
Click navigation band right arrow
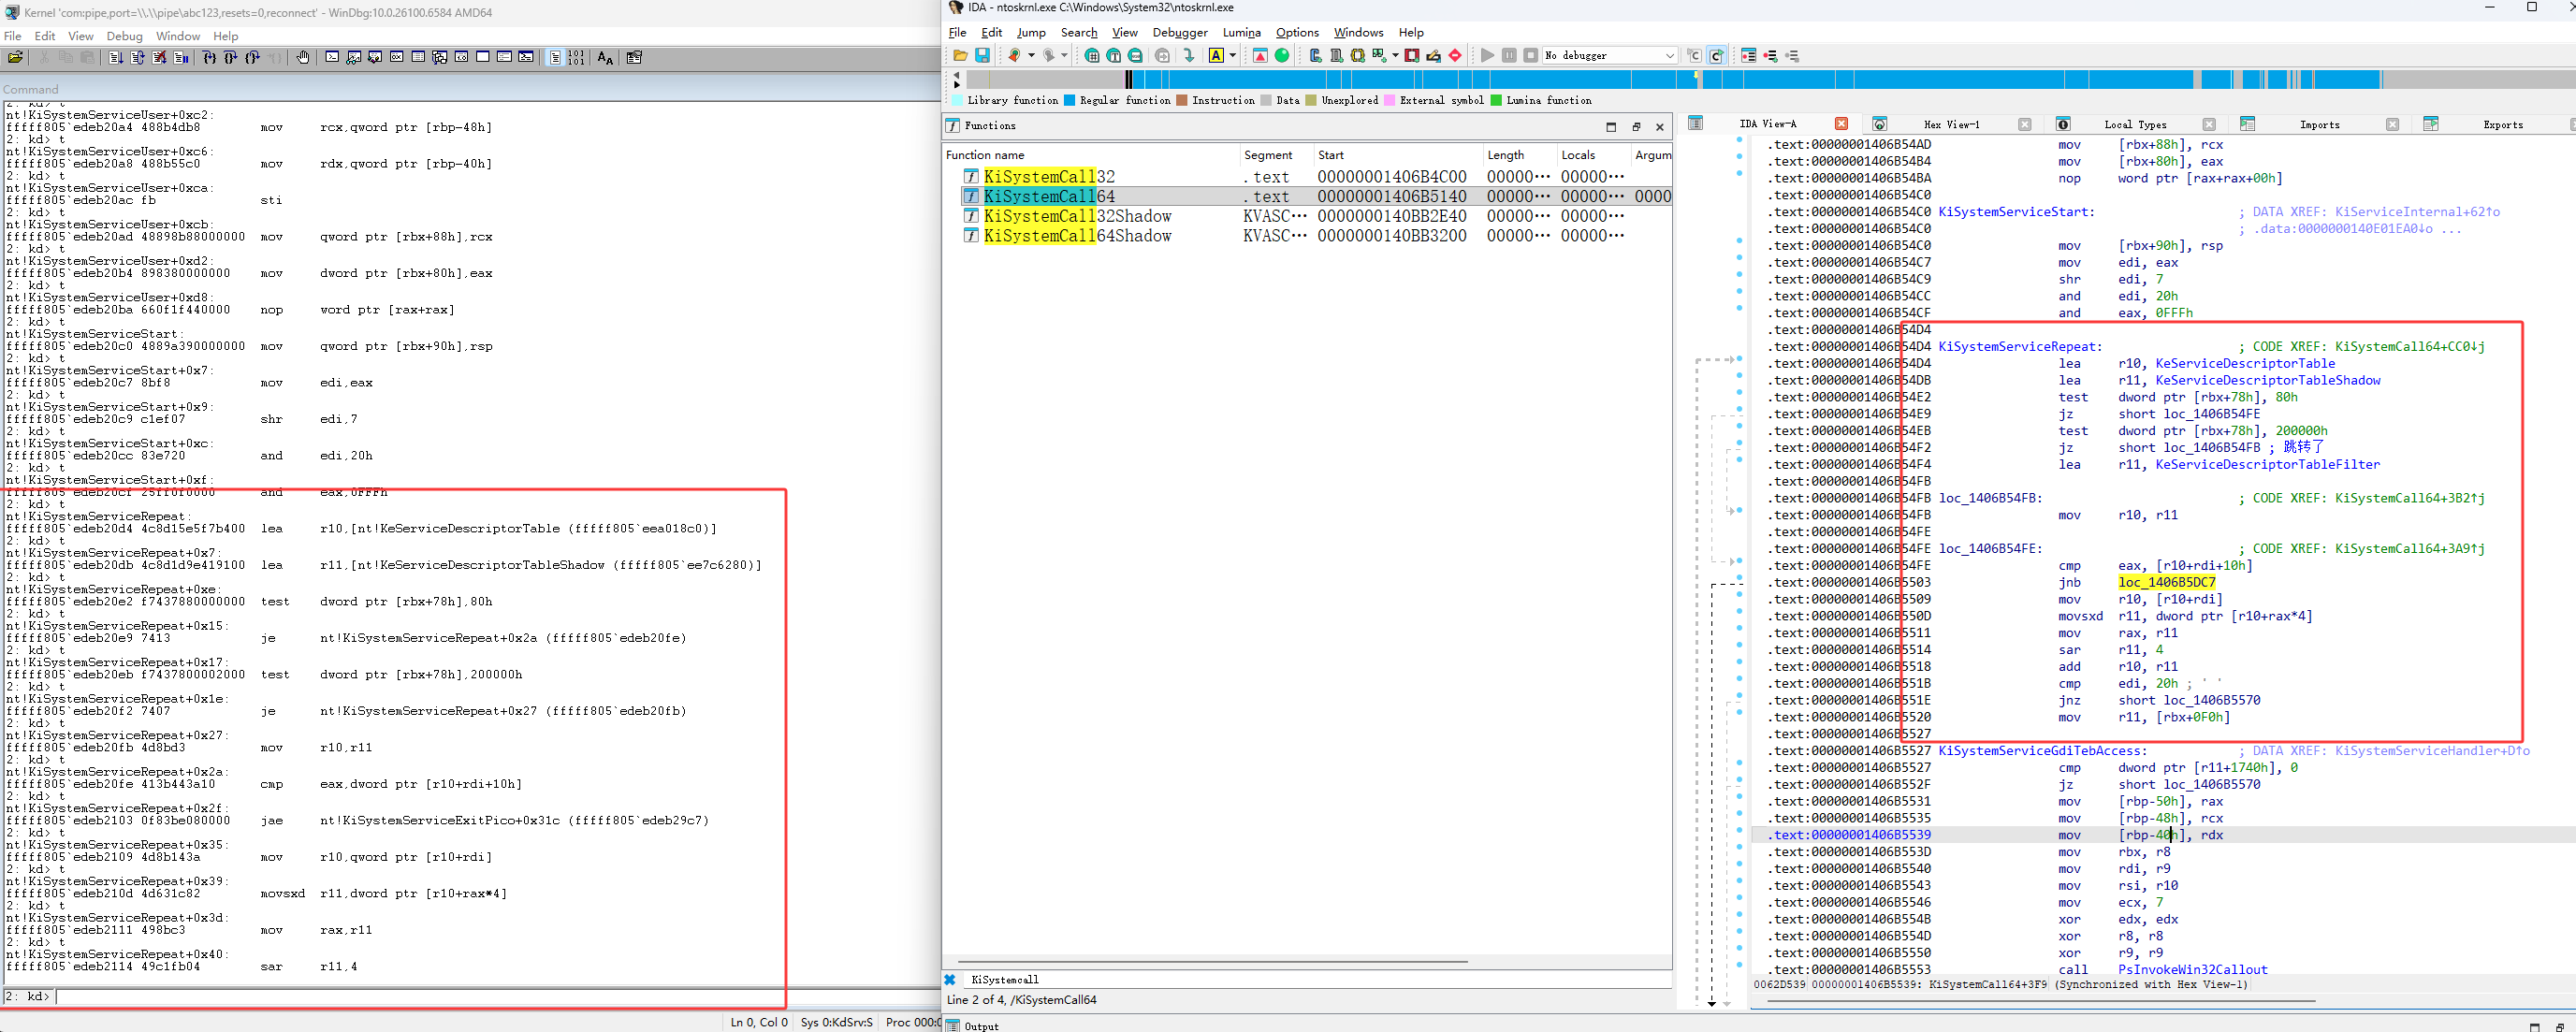point(957,85)
